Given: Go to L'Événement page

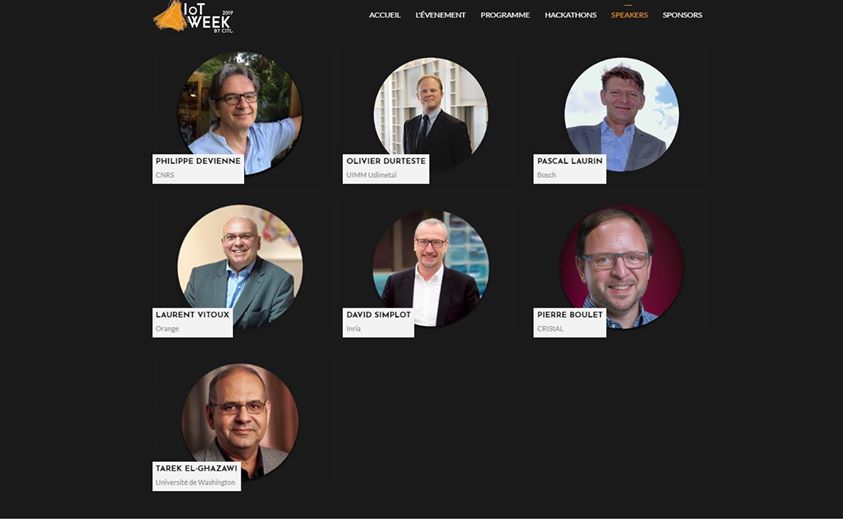Looking at the screenshot, I should point(440,15).
